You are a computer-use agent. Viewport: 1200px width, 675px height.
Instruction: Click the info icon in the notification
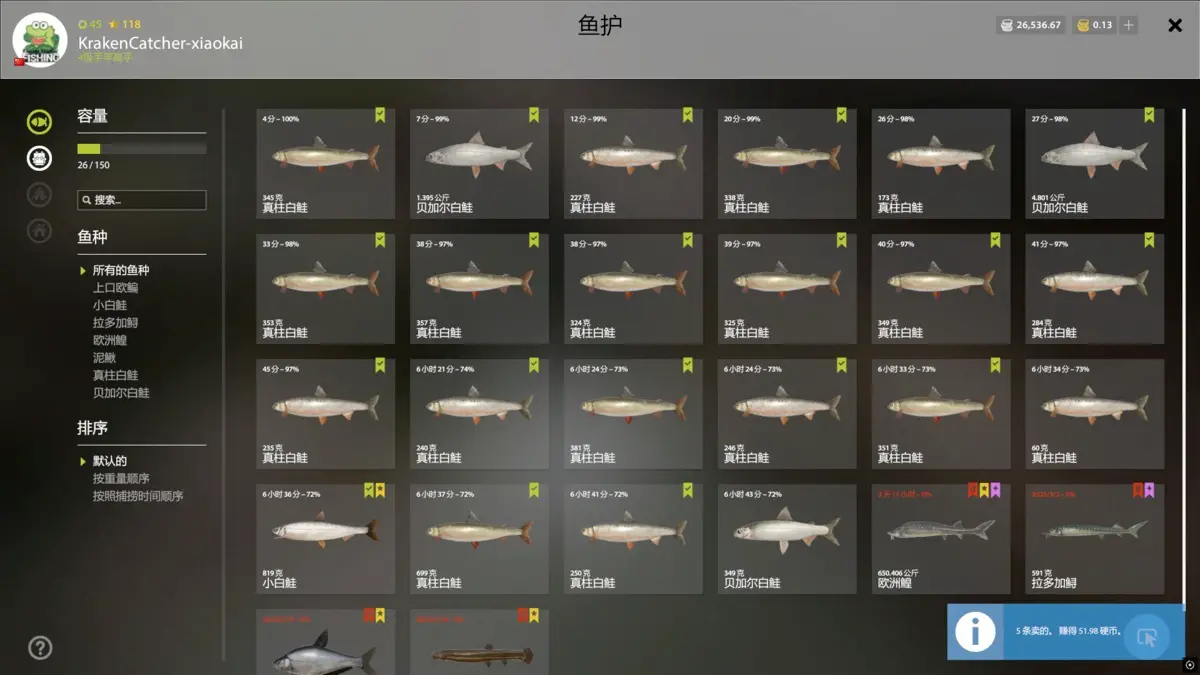point(975,631)
